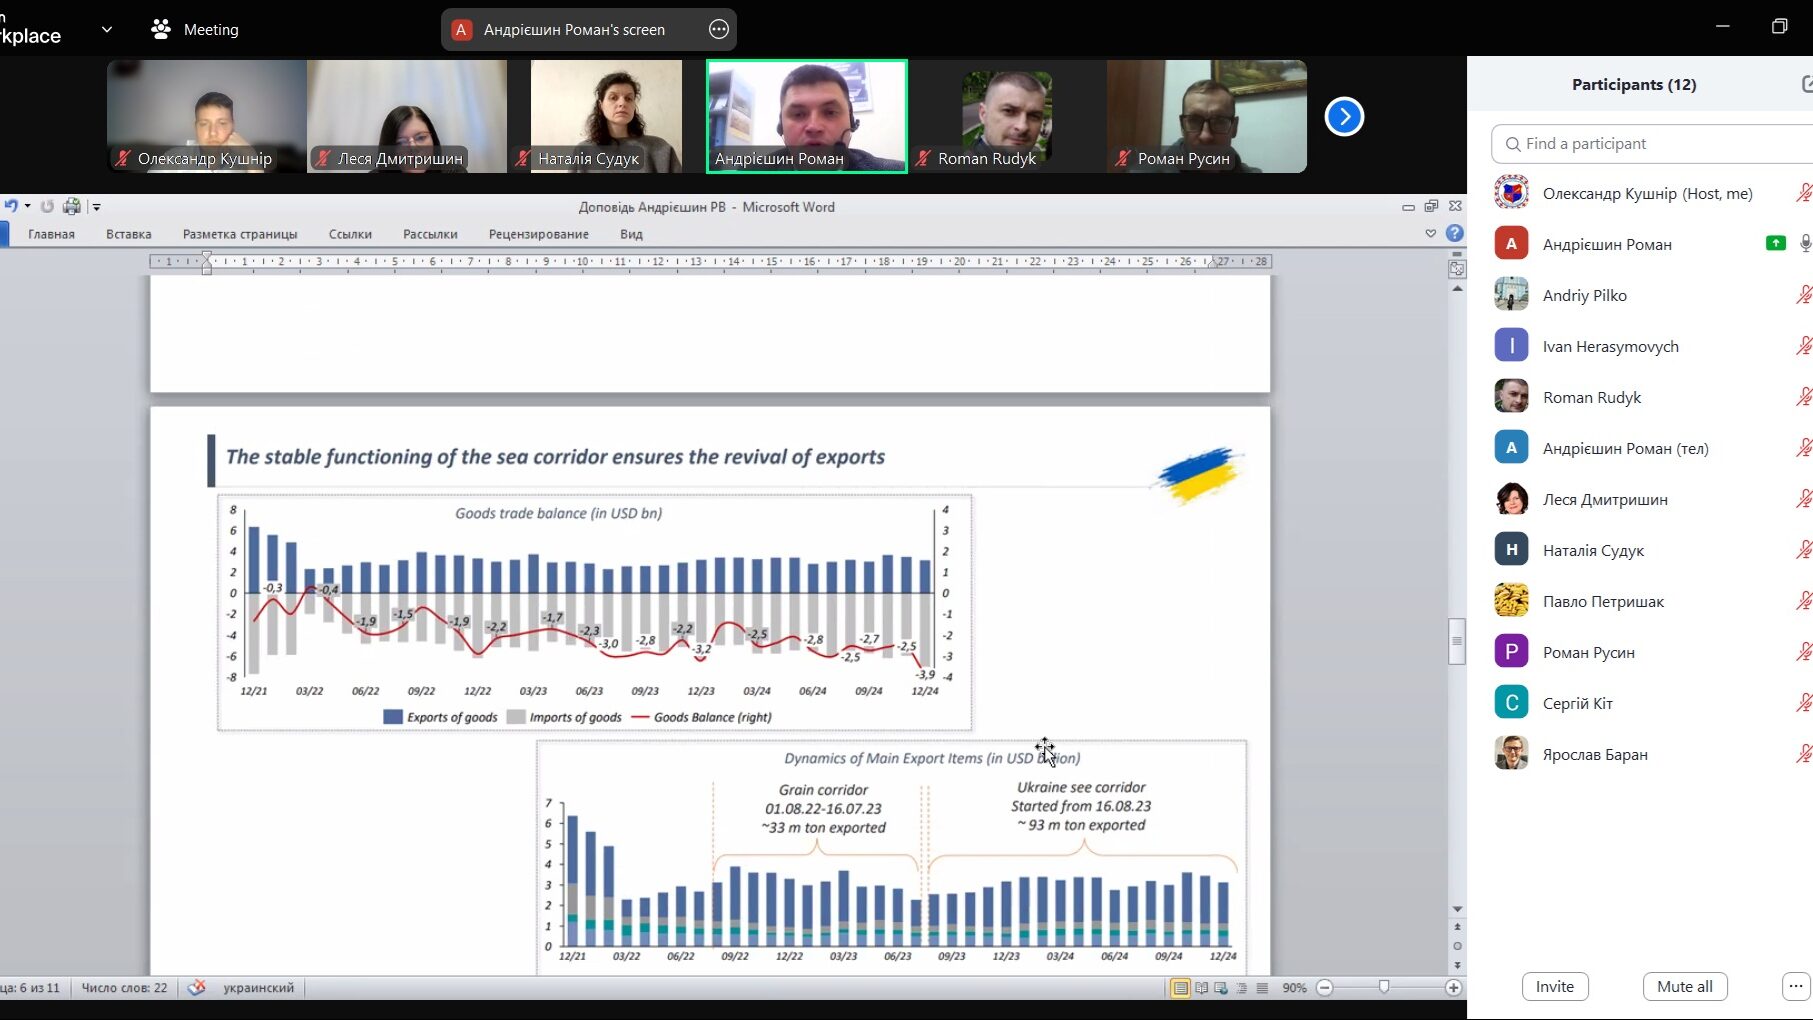
Task: Toggle the ruler button above the scrollbar
Action: point(1457,267)
